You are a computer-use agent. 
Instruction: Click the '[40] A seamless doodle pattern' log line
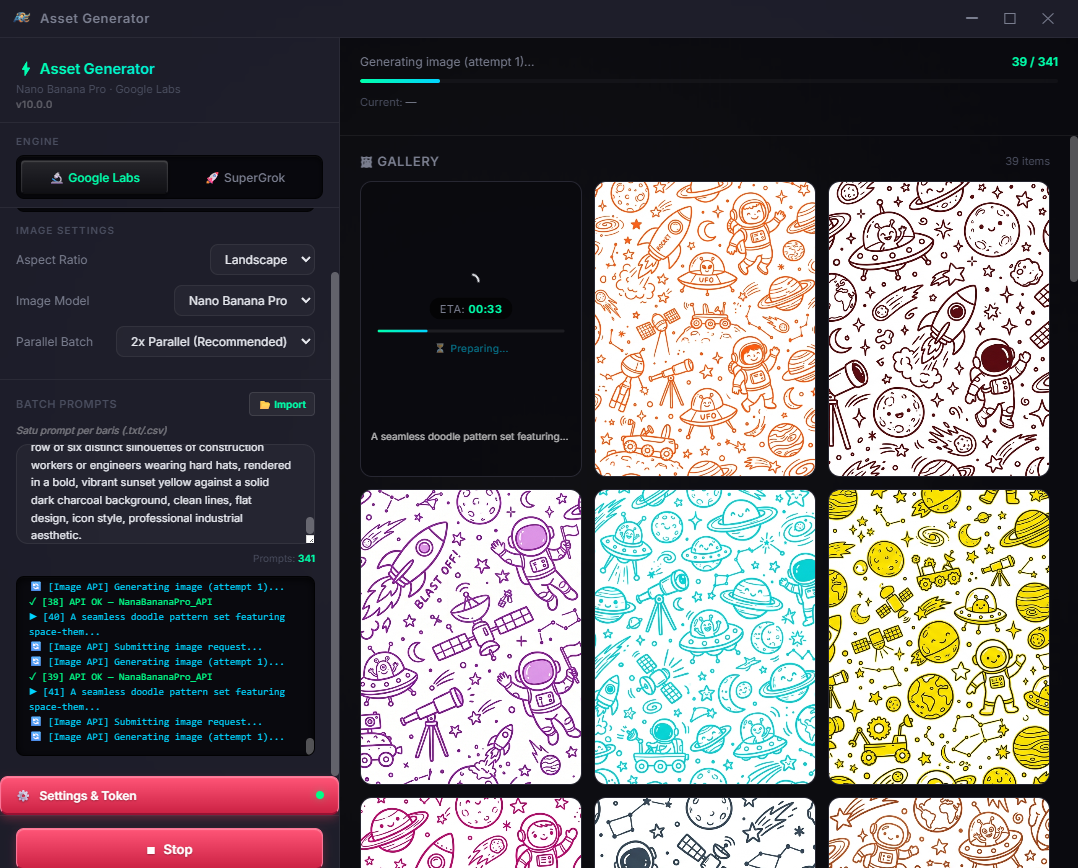tap(157, 624)
